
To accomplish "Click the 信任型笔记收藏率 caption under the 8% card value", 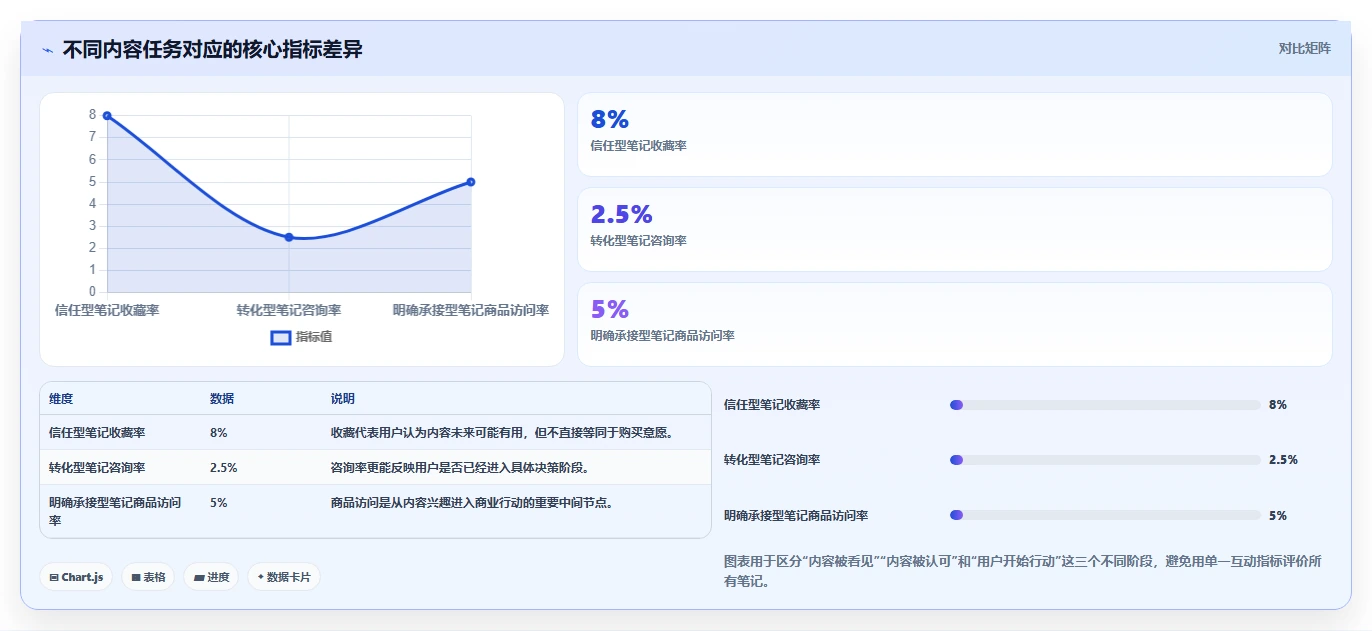I will 639,146.
